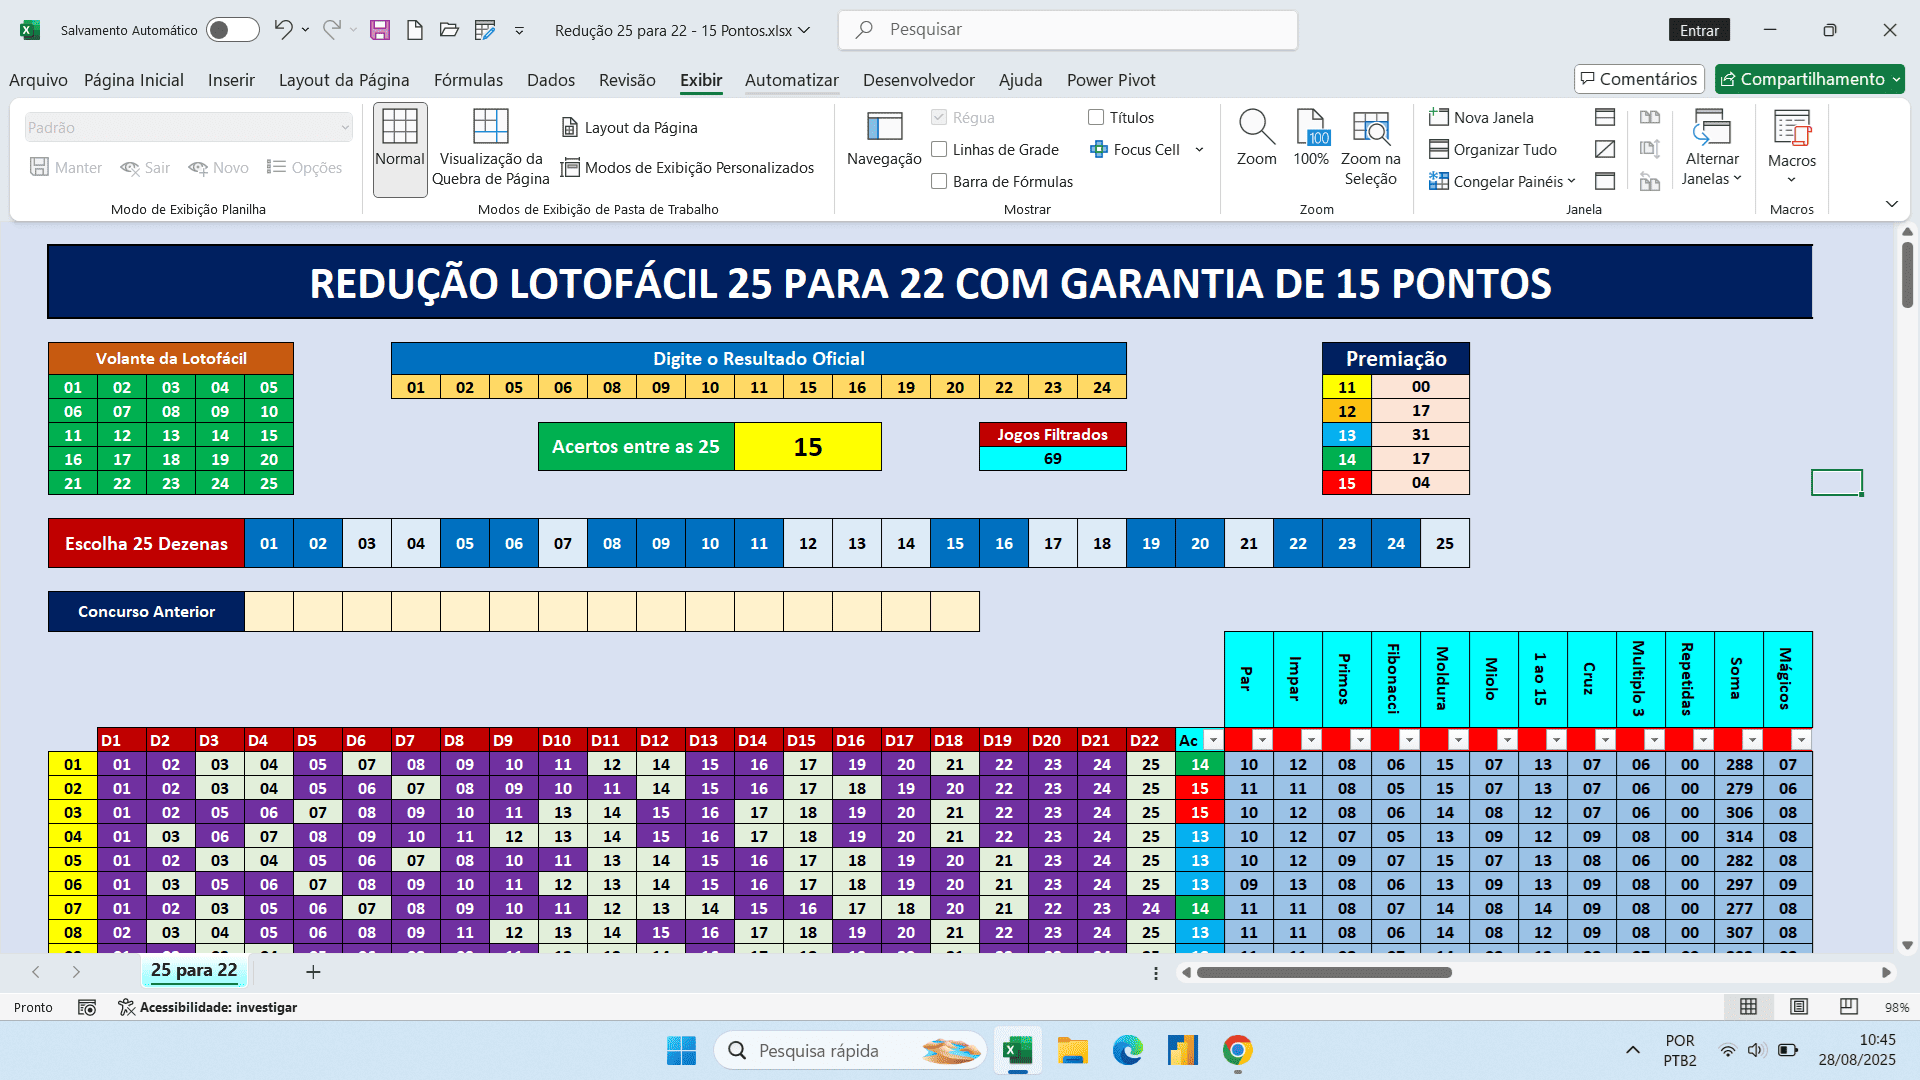
Task: Click the yellow Acertos value cell 15
Action: [x=807, y=447]
